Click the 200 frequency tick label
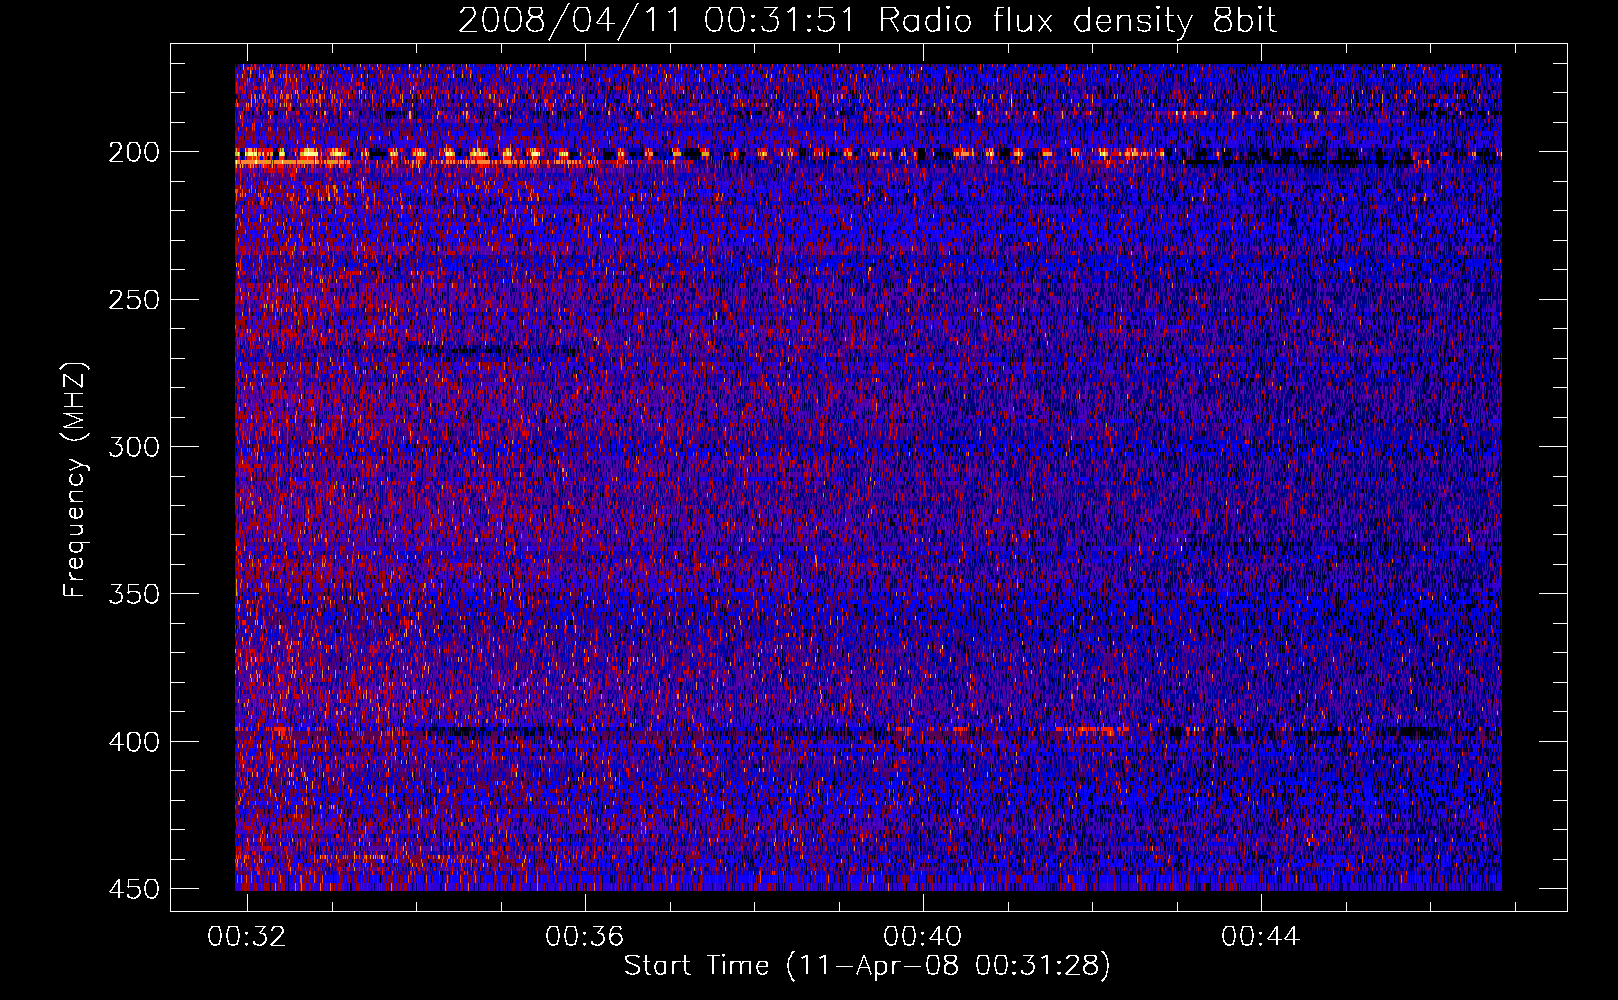 134,153
